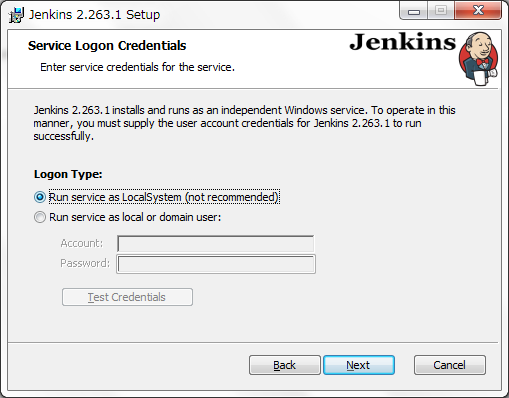
Task: Click the Account label
Action: 82,243
